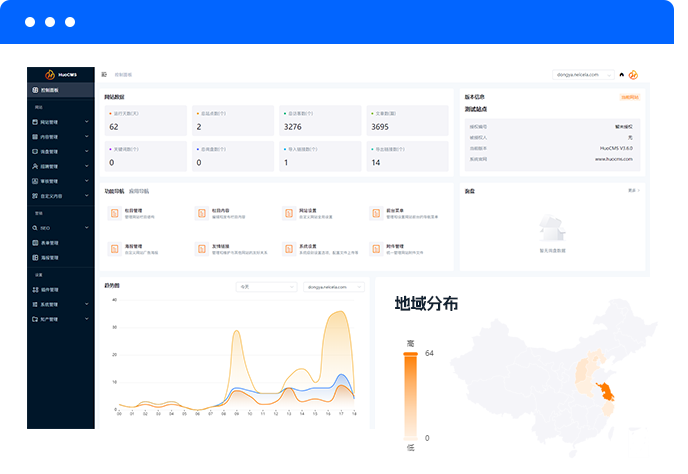Open the 插件管理 sidebar menu item
688x474 pixels.
click(61, 290)
